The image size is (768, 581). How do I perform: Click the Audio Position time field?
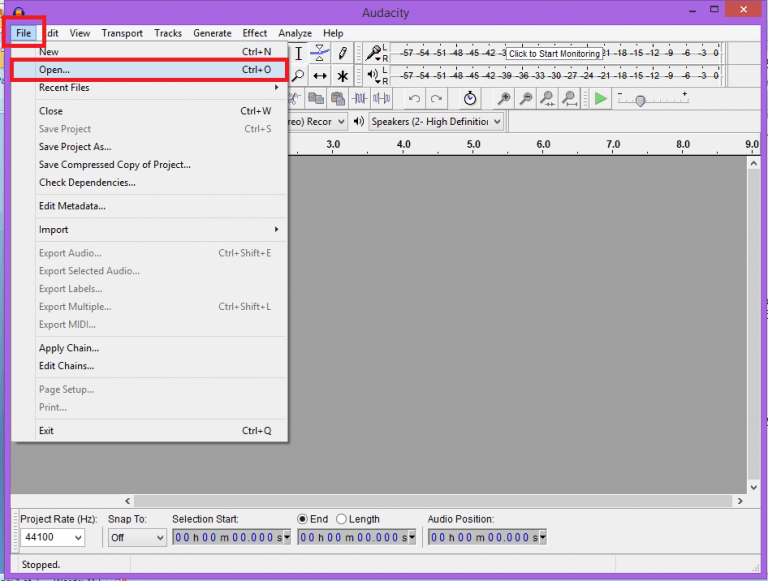487,537
